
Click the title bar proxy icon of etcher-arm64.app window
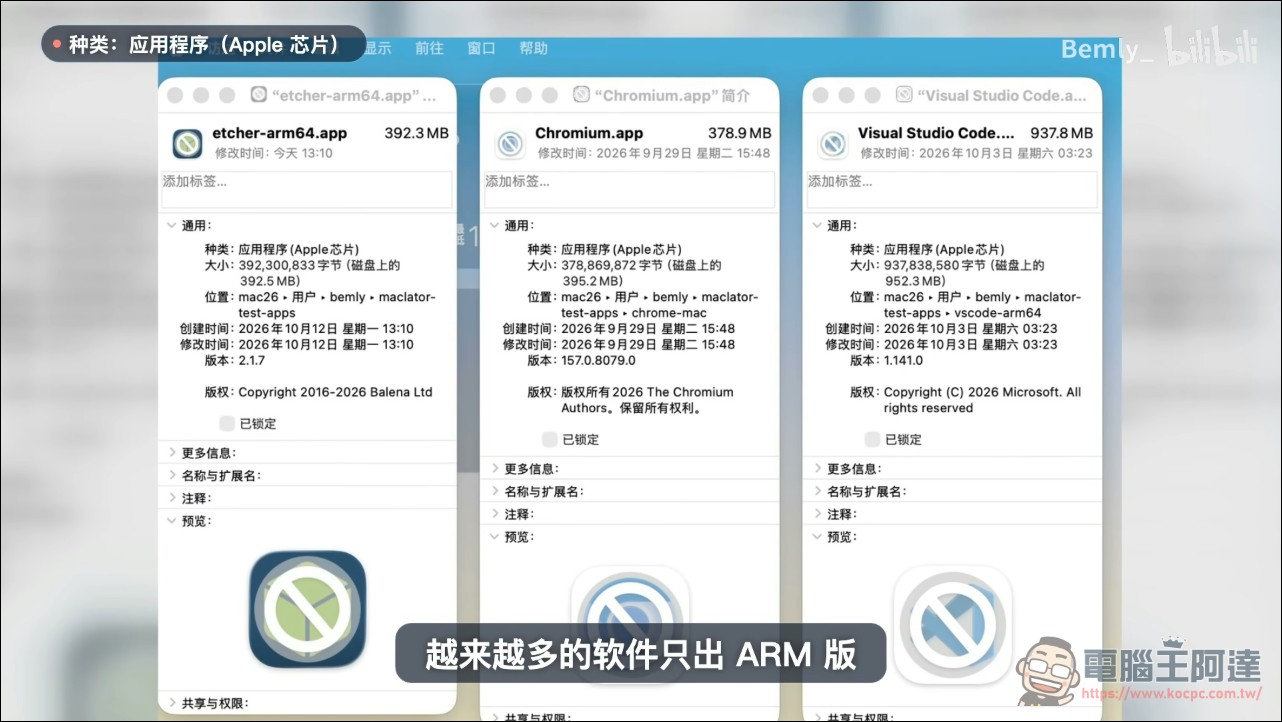259,95
